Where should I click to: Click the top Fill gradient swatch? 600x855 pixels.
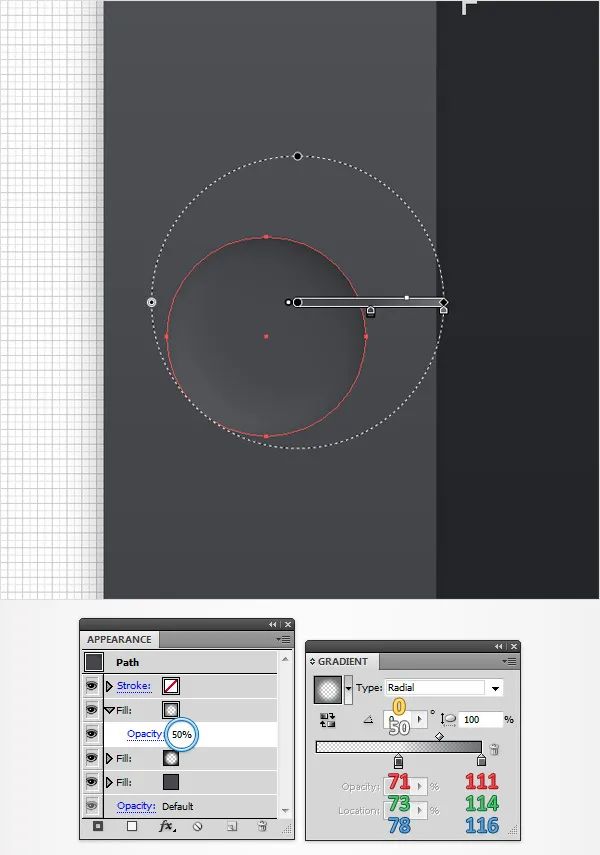click(x=171, y=710)
